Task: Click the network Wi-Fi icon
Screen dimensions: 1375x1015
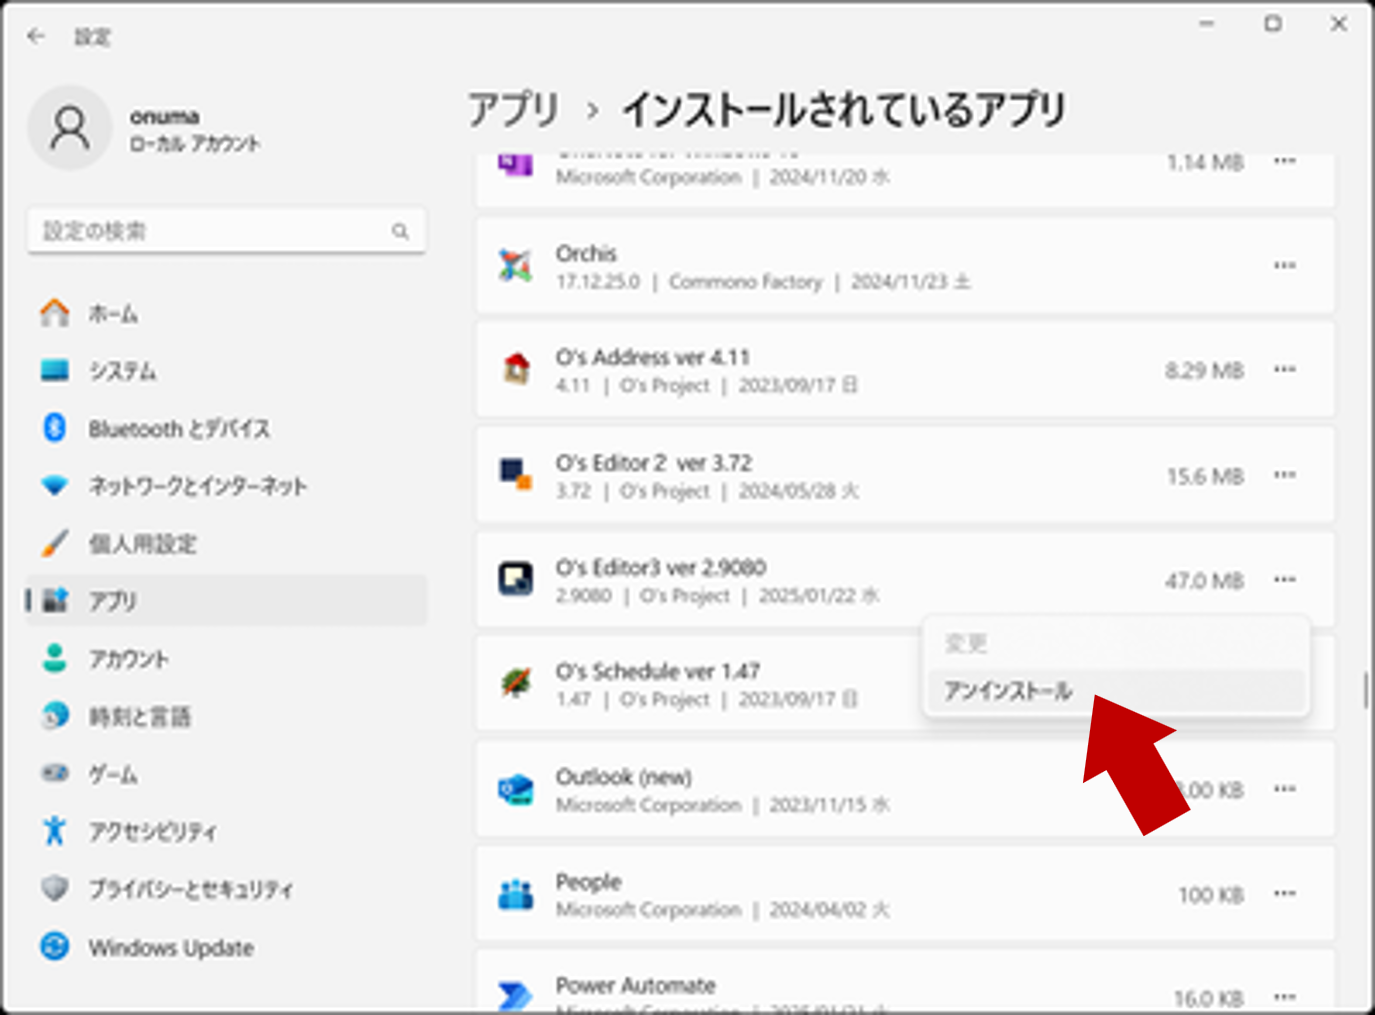Action: click(55, 486)
